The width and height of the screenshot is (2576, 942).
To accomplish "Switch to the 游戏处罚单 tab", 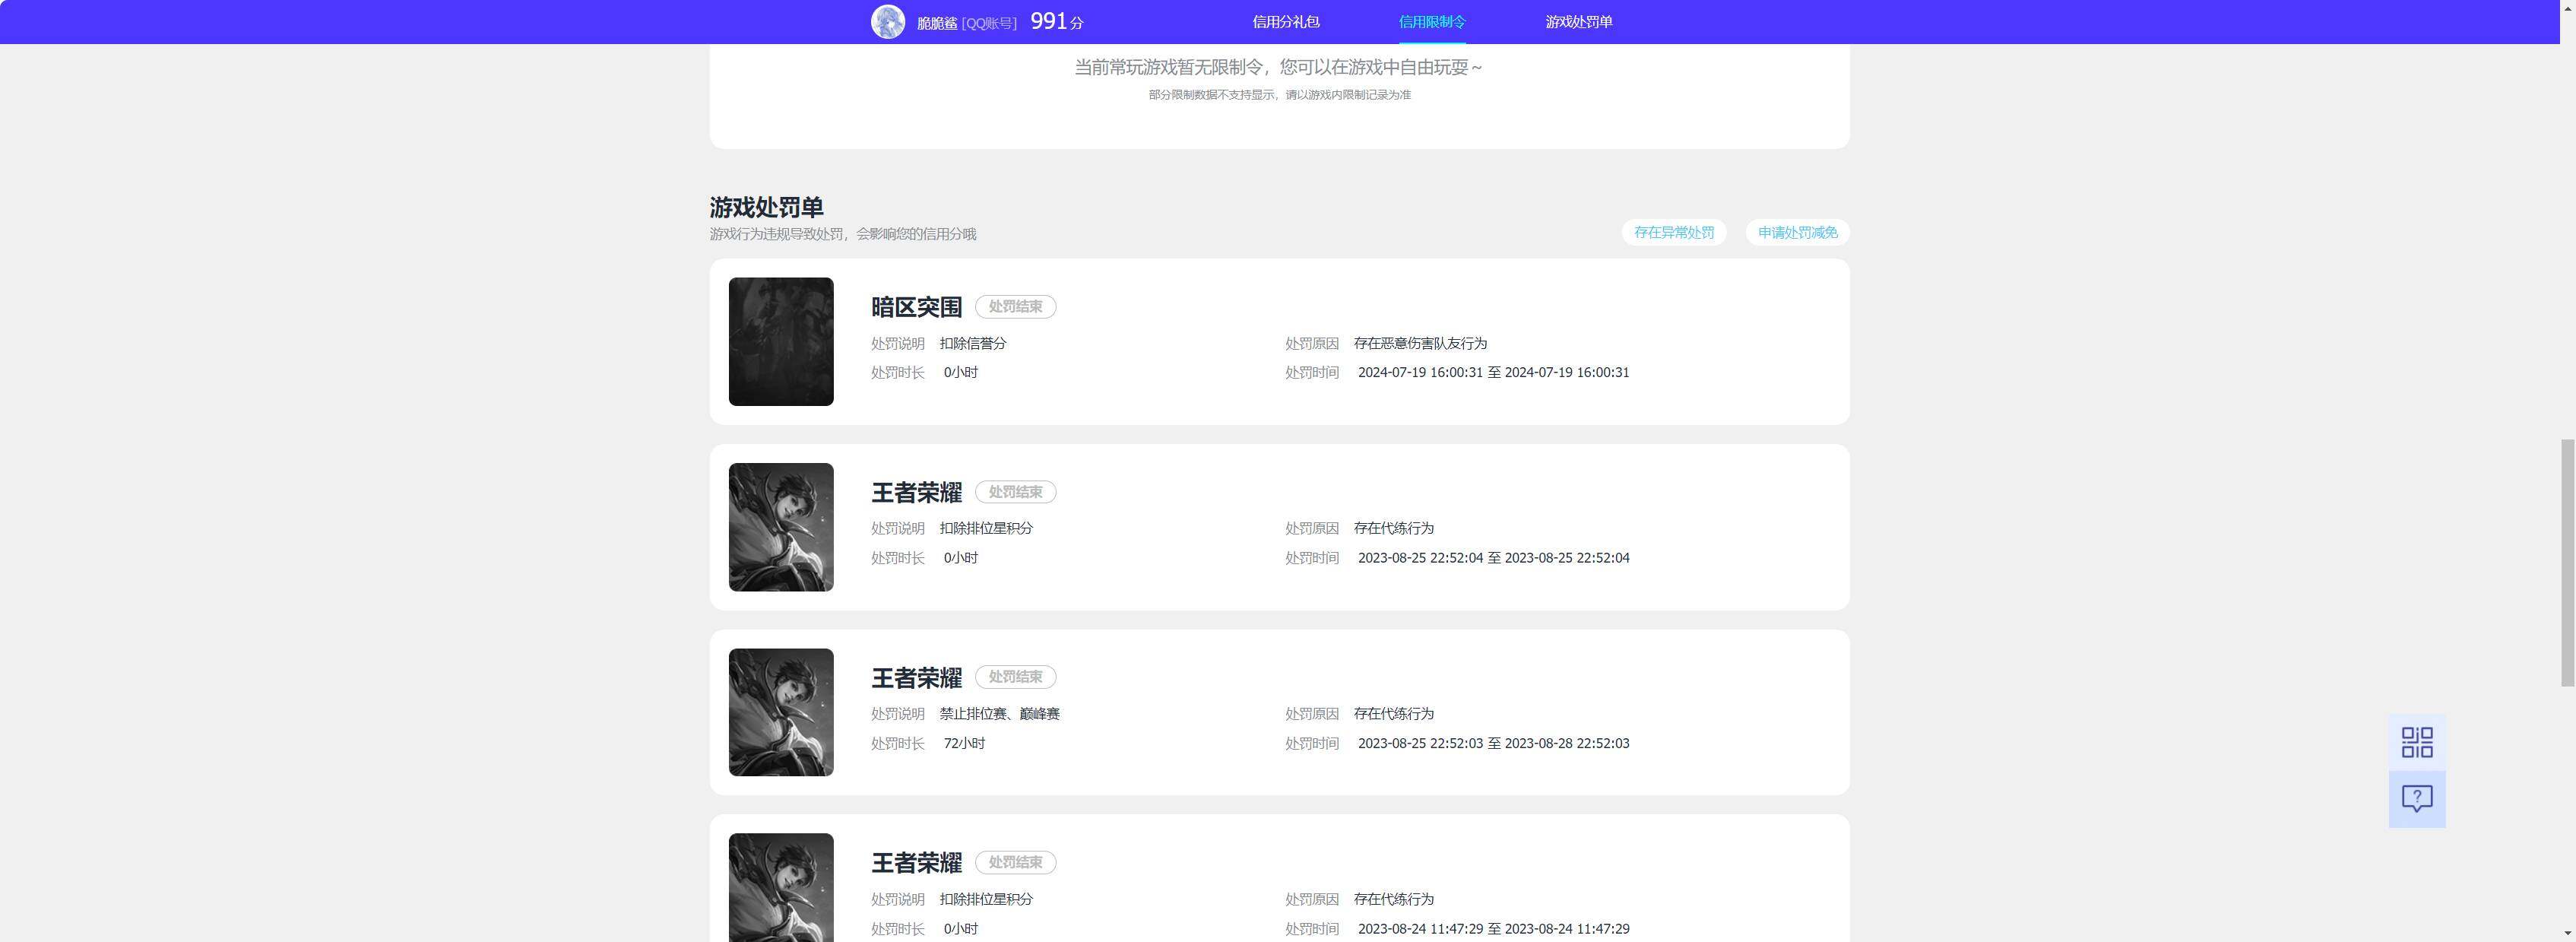I will [1579, 22].
